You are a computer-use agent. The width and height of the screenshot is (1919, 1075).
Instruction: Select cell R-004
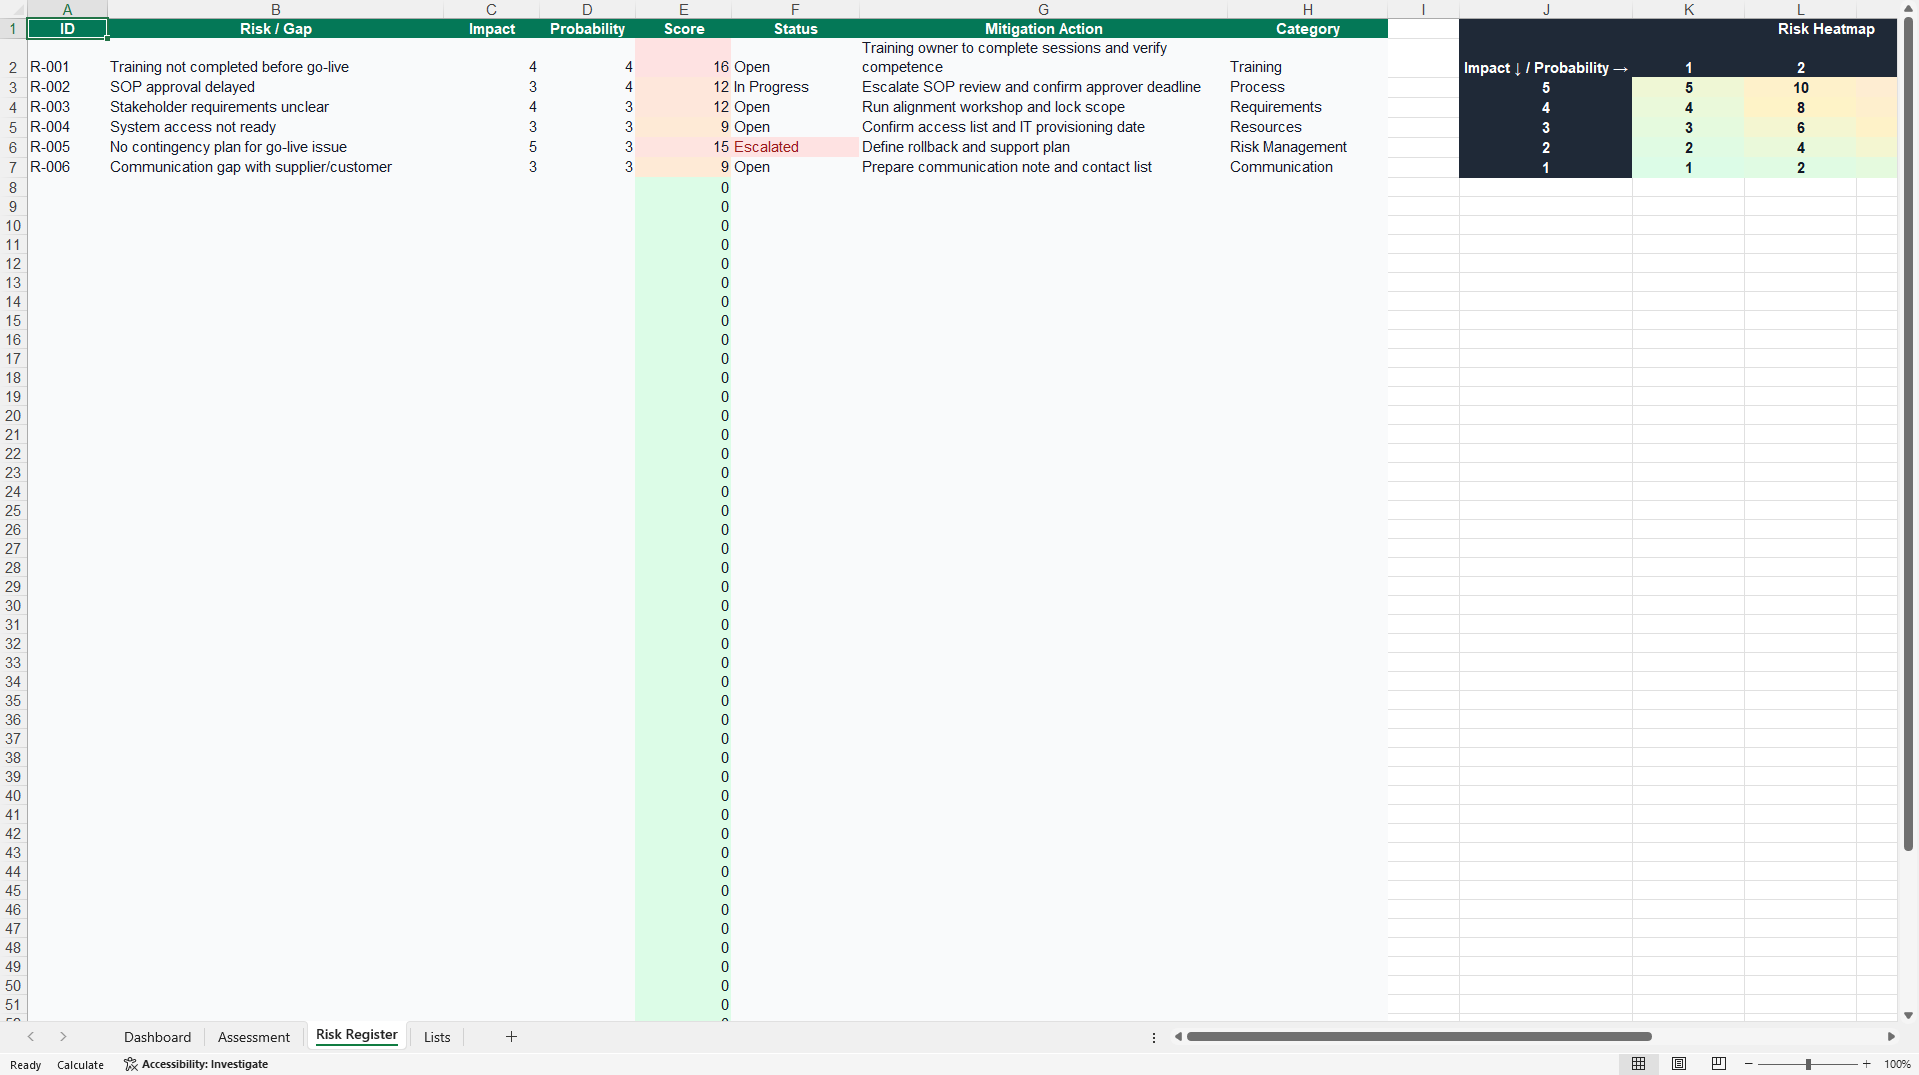pos(67,127)
